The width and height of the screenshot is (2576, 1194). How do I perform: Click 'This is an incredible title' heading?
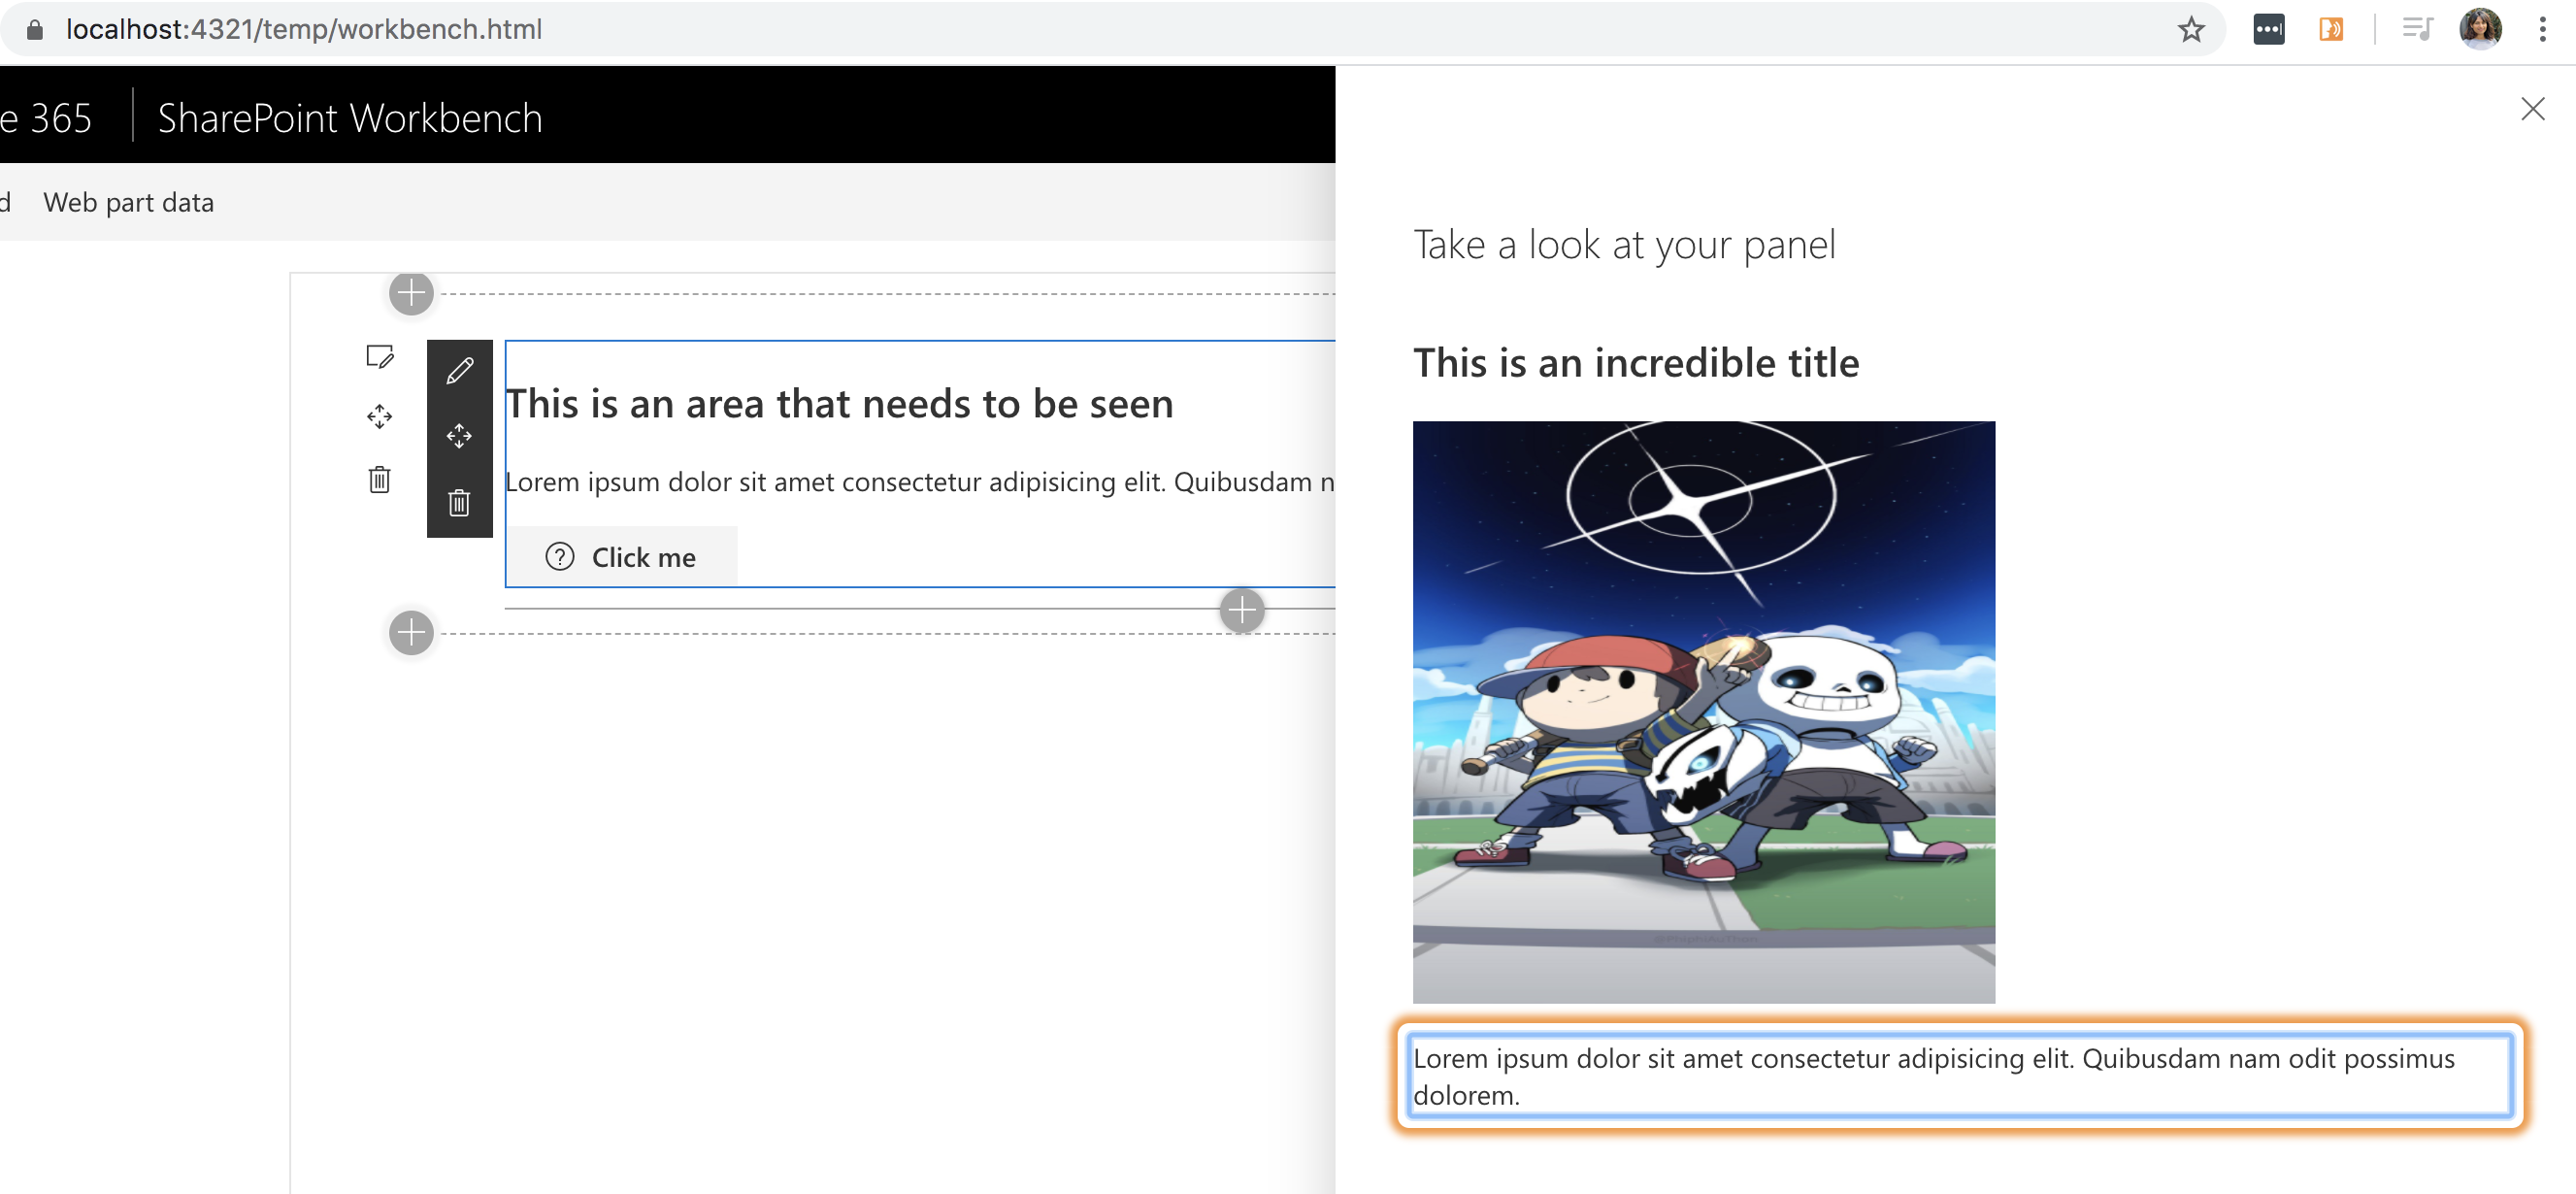click(1635, 363)
